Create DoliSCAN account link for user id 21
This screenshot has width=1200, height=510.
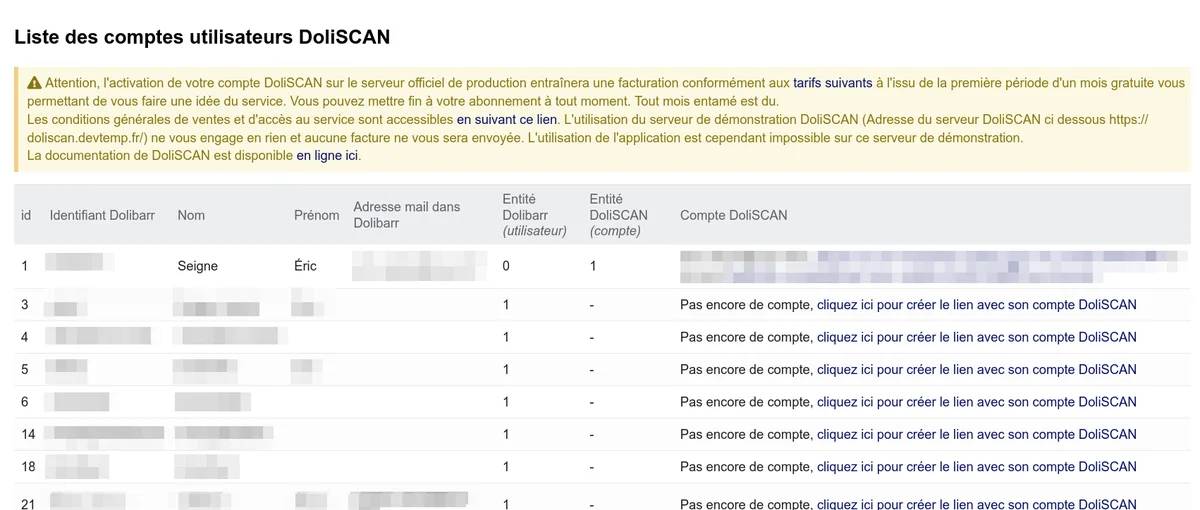[x=977, y=503]
